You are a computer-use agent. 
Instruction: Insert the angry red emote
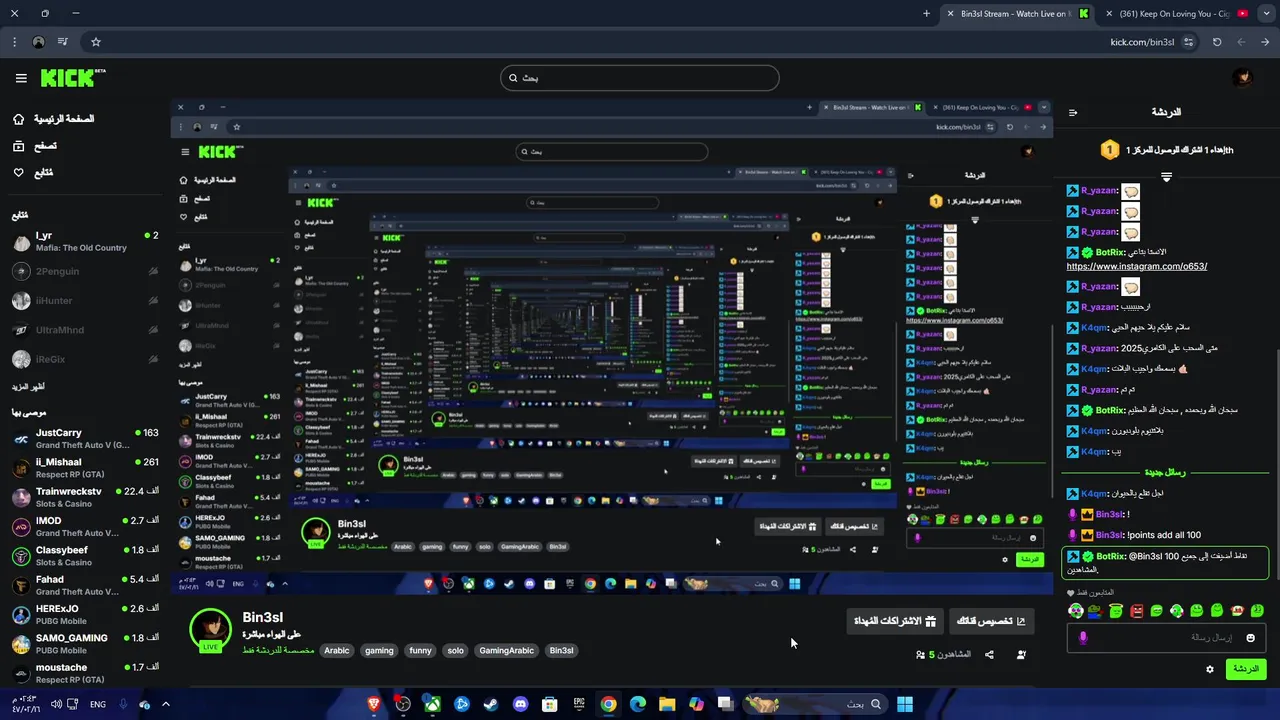pos(1136,611)
